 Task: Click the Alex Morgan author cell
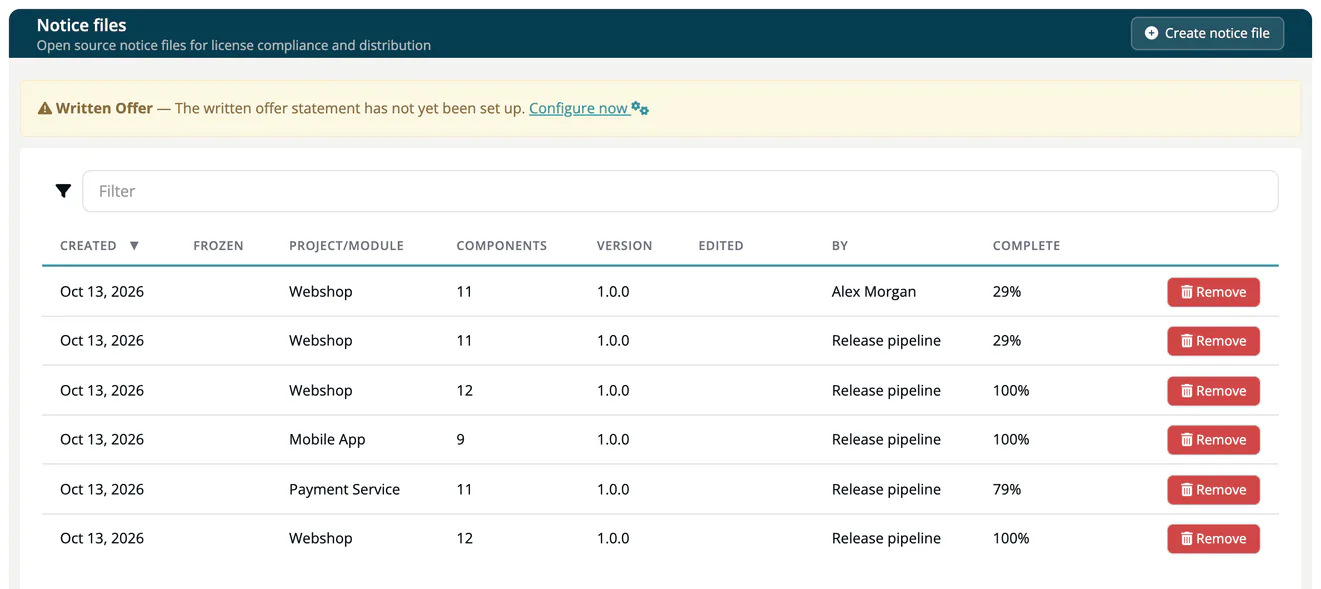874,291
